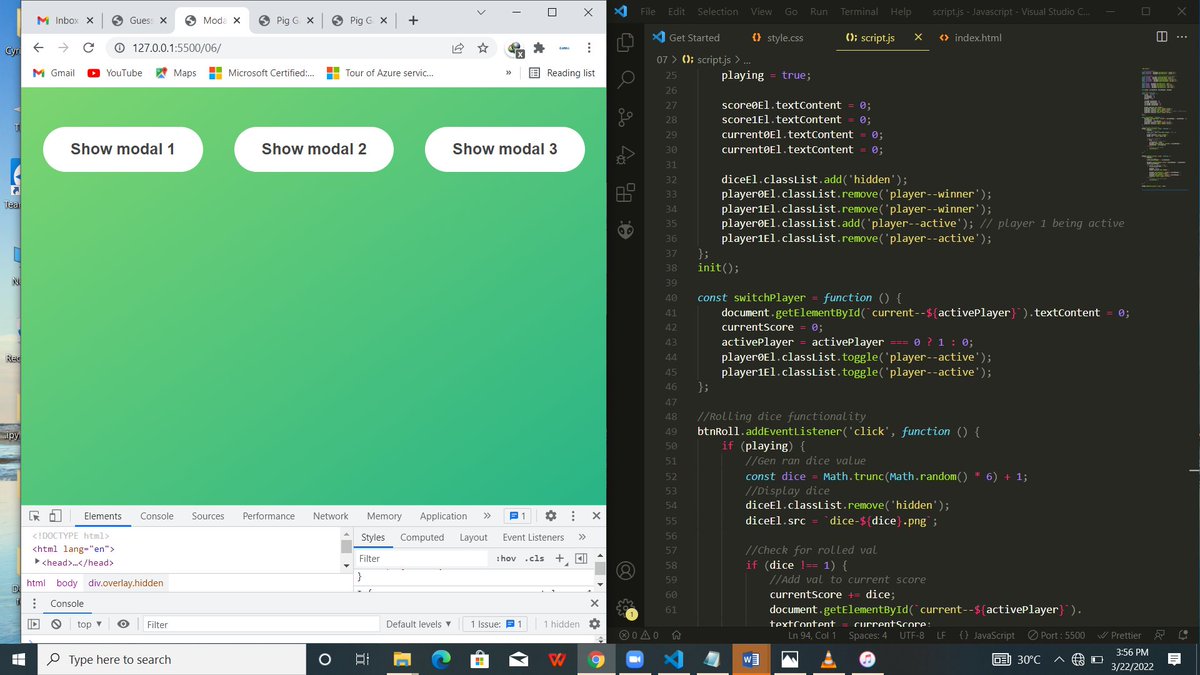Viewport: 1200px width, 675px height.
Task: Reload the Chrome page
Action: (x=88, y=48)
